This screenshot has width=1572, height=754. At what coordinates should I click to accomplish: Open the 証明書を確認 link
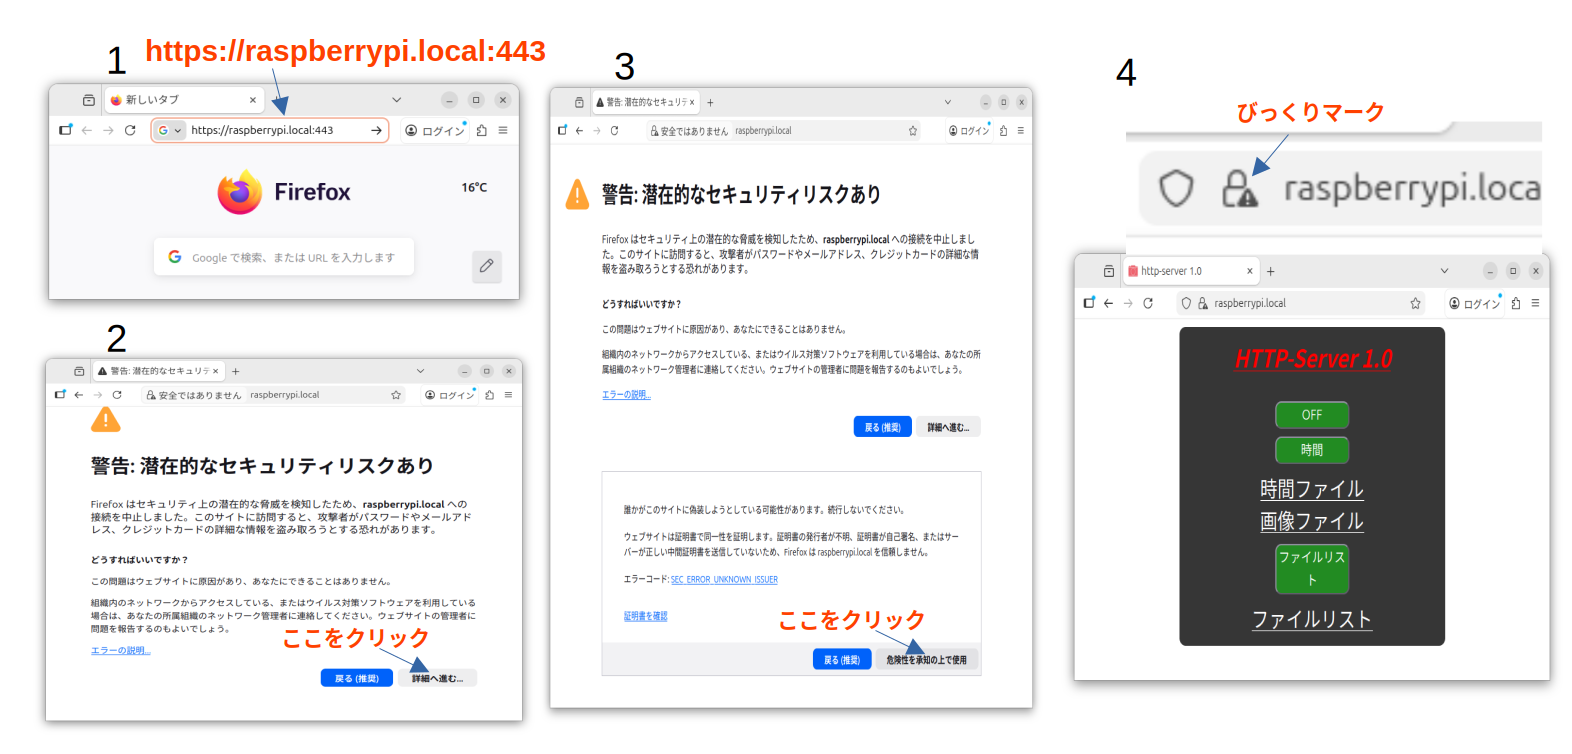(645, 616)
